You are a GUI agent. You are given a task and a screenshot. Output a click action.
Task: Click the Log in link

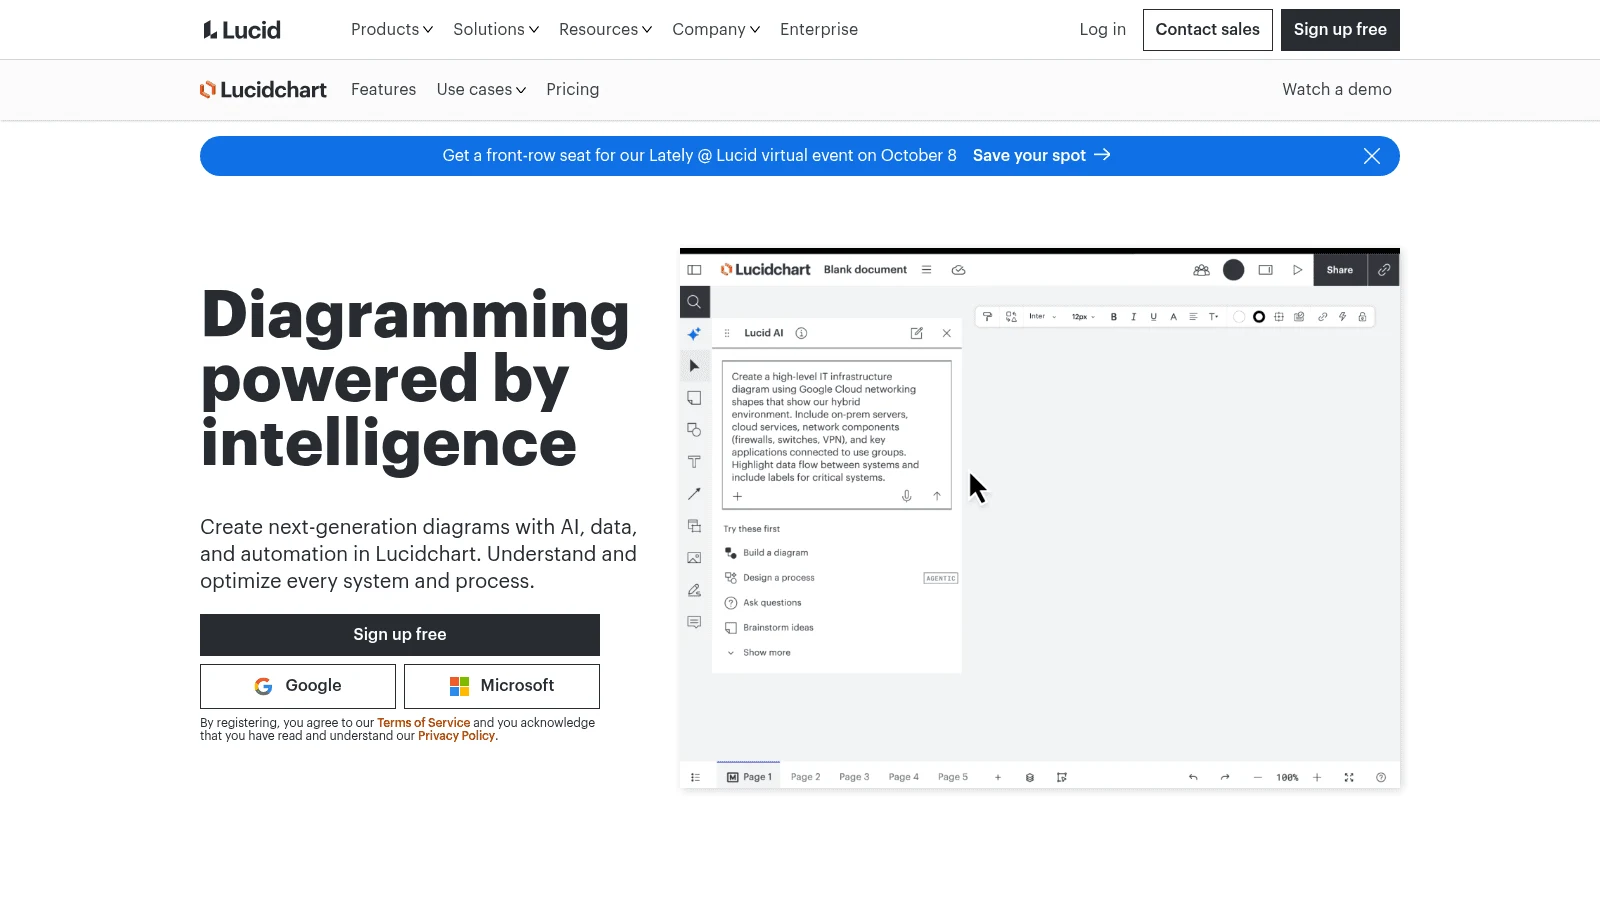pyautogui.click(x=1102, y=30)
